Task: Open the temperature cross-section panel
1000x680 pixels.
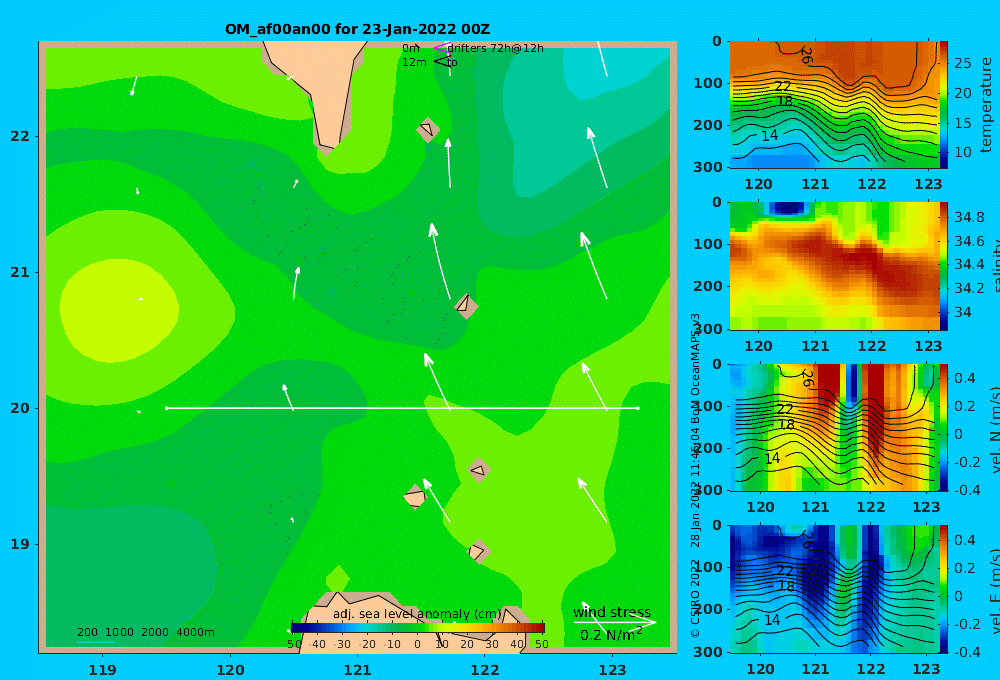Action: pos(834,105)
